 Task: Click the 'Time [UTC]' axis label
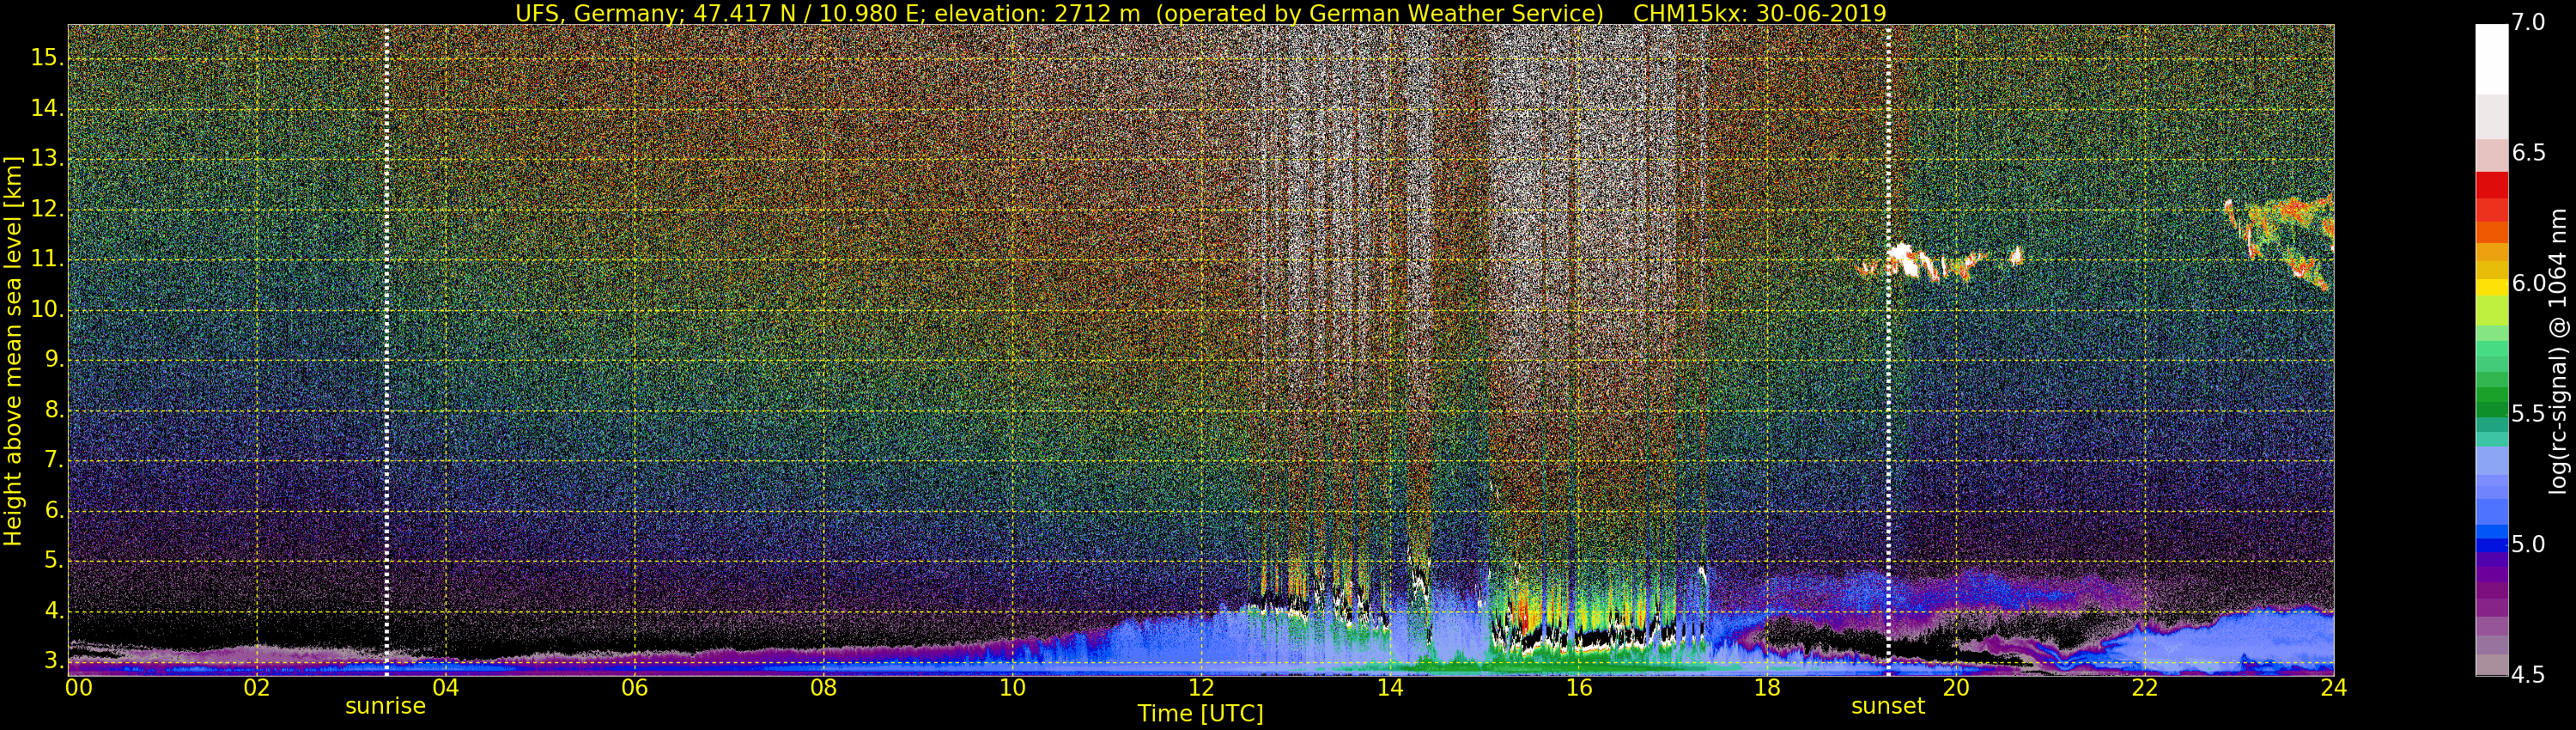[1200, 714]
